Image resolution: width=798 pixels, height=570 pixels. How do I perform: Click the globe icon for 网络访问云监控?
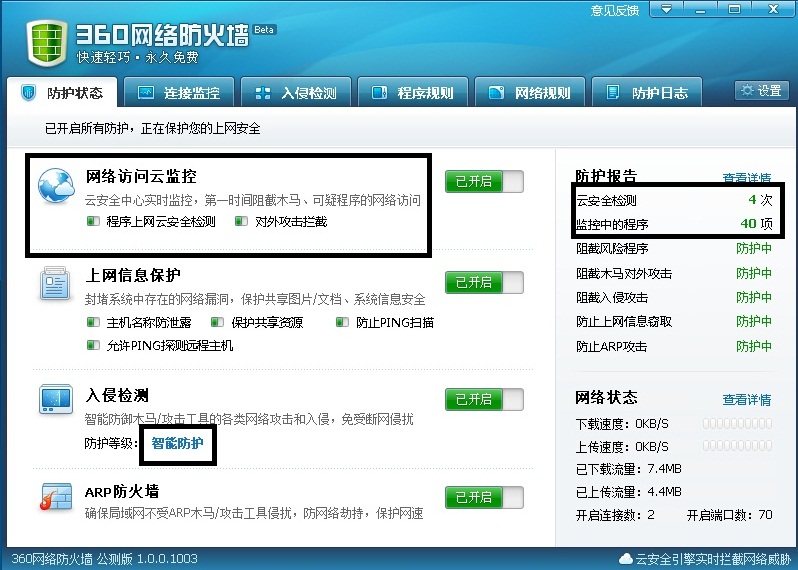56,186
